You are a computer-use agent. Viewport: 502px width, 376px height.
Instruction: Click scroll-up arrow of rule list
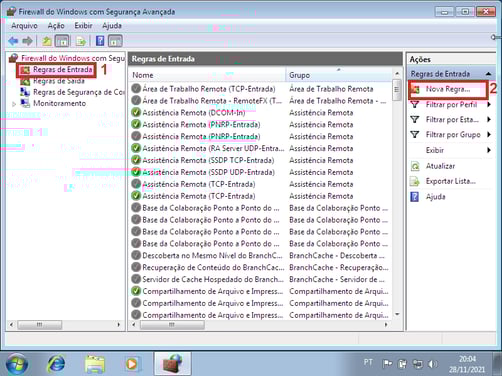[397, 73]
